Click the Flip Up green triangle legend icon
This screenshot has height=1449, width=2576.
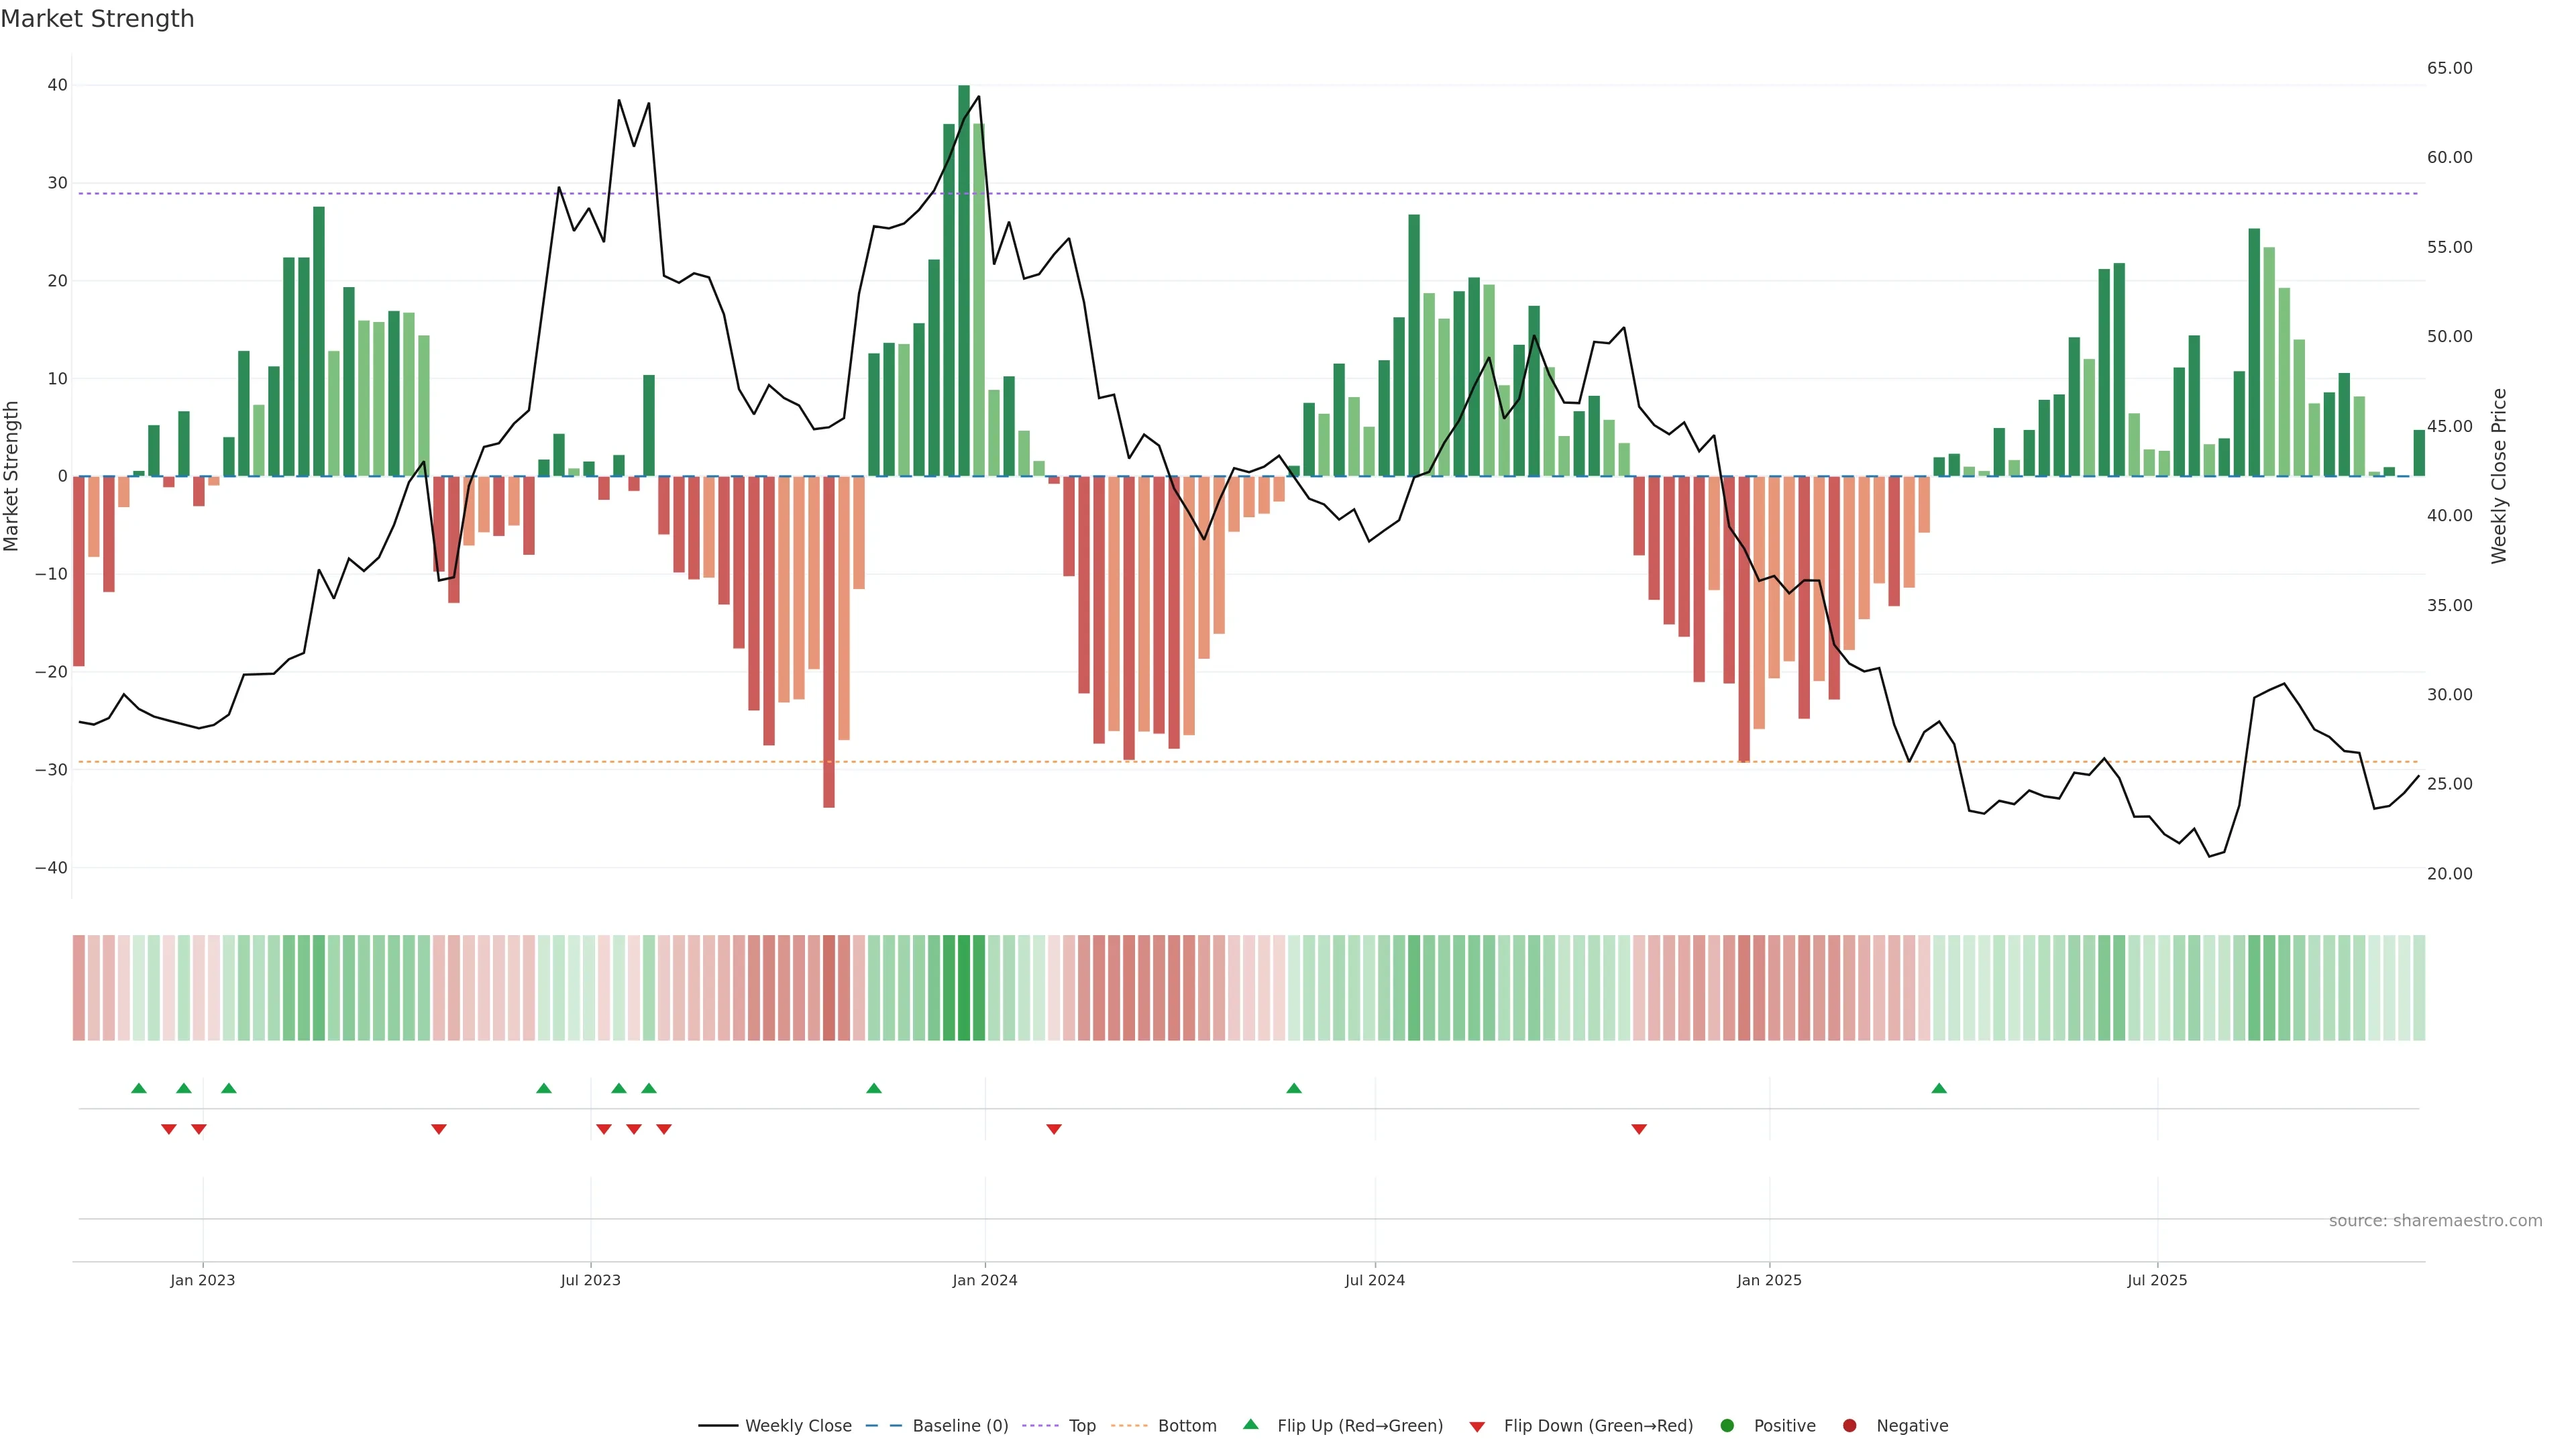click(x=1250, y=1425)
